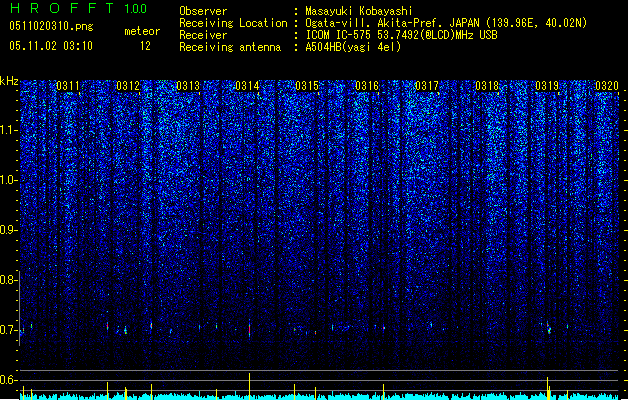Click the strong red meteor echo at 0314
The width and height of the screenshot is (629, 400).
[x=250, y=329]
